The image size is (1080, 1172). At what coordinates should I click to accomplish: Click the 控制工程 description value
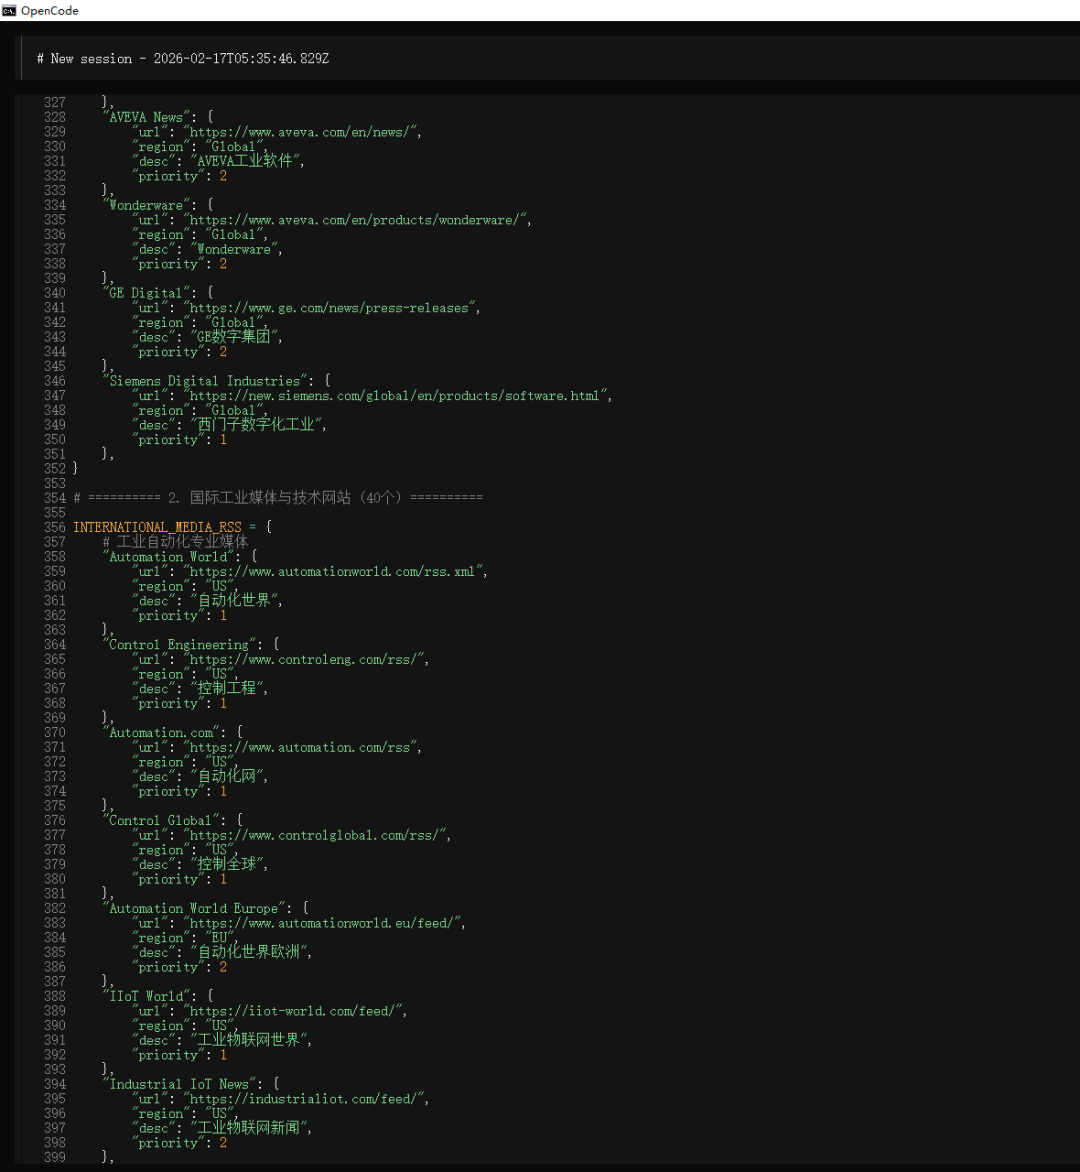pos(229,689)
